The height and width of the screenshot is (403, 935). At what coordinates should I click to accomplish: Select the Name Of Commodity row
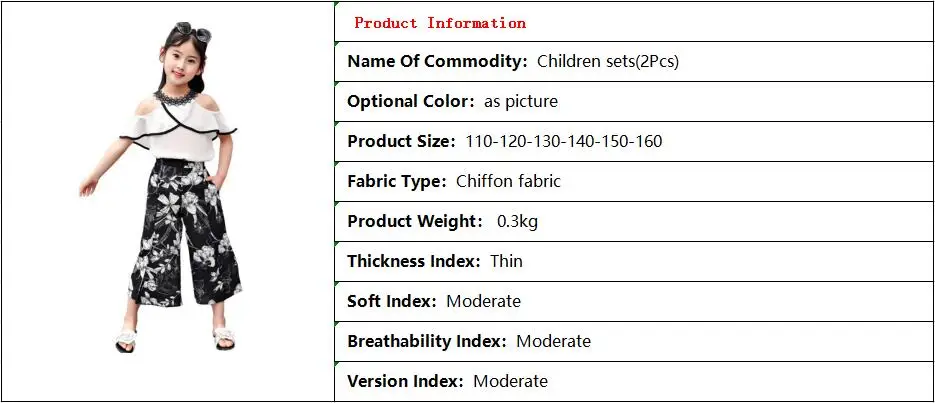(634, 61)
